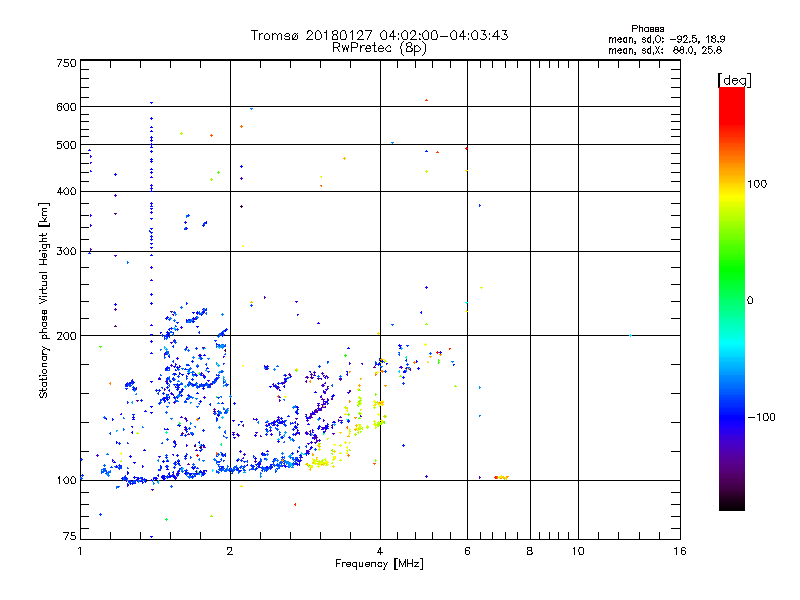
Task: Click the 'RwPretec (8p)' subtitle
Action: (379, 48)
